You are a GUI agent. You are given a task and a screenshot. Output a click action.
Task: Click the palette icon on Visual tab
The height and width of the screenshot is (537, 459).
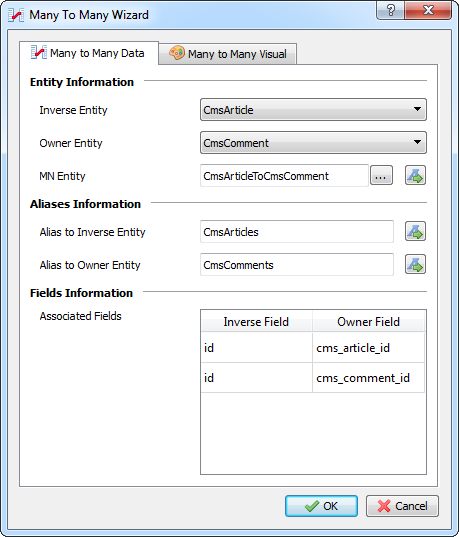click(x=177, y=53)
